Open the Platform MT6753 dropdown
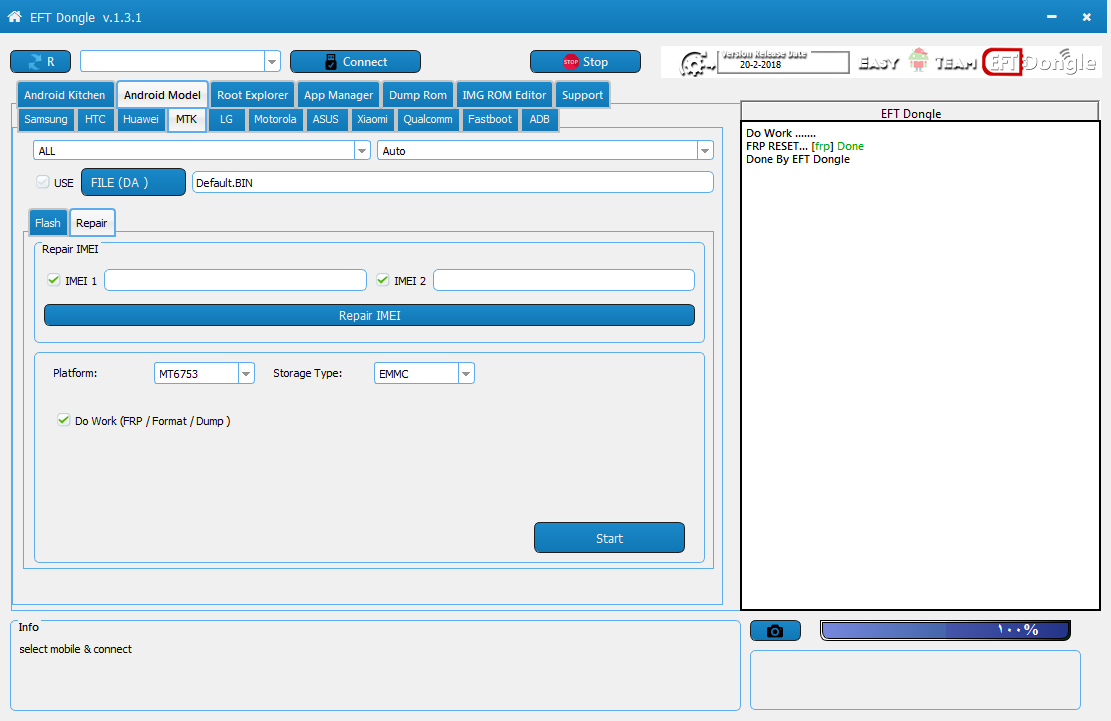Screen dimensions: 1111x721 click(246, 373)
